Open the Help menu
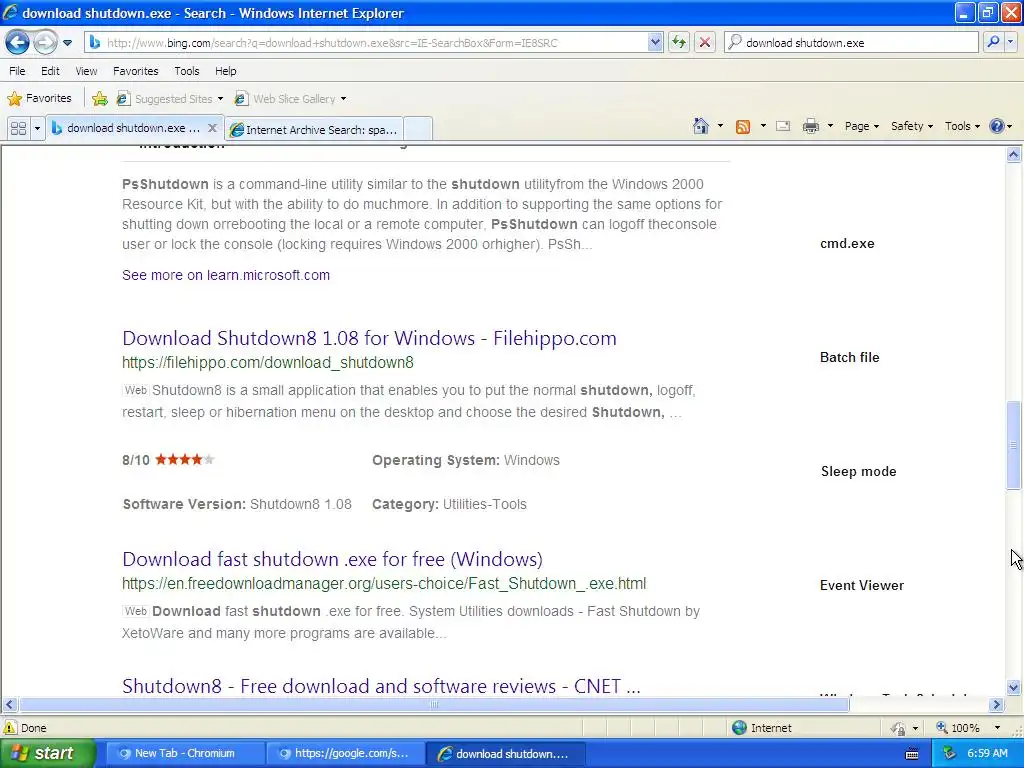This screenshot has width=1024, height=768. pyautogui.click(x=225, y=71)
